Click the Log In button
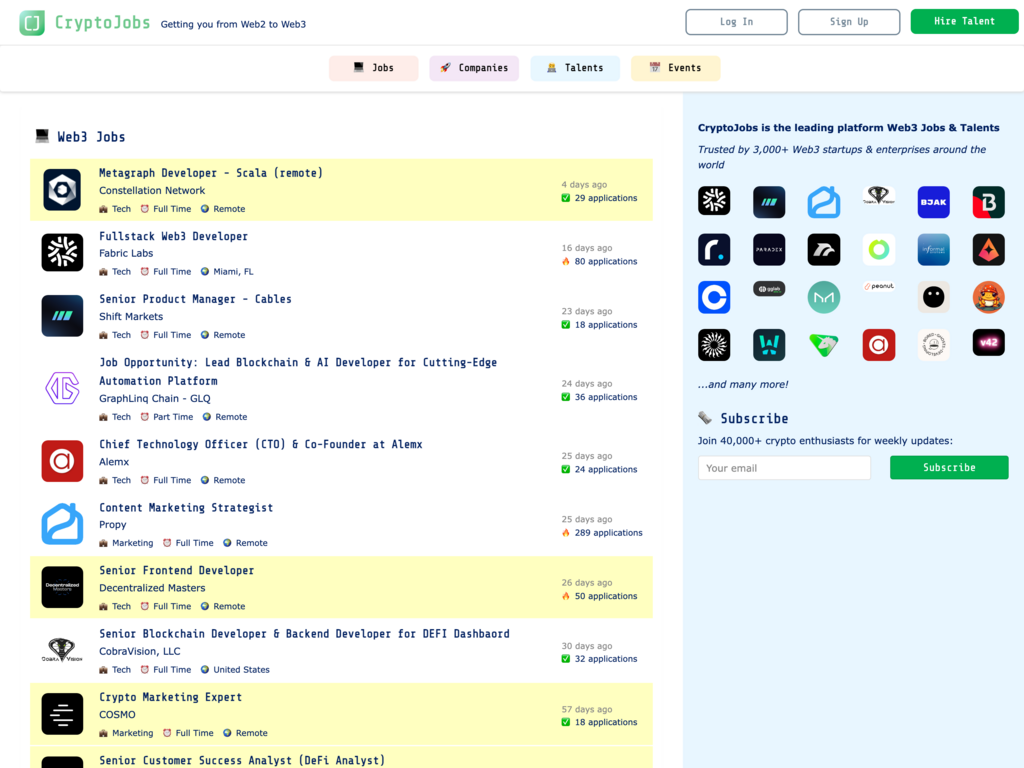 coord(736,22)
